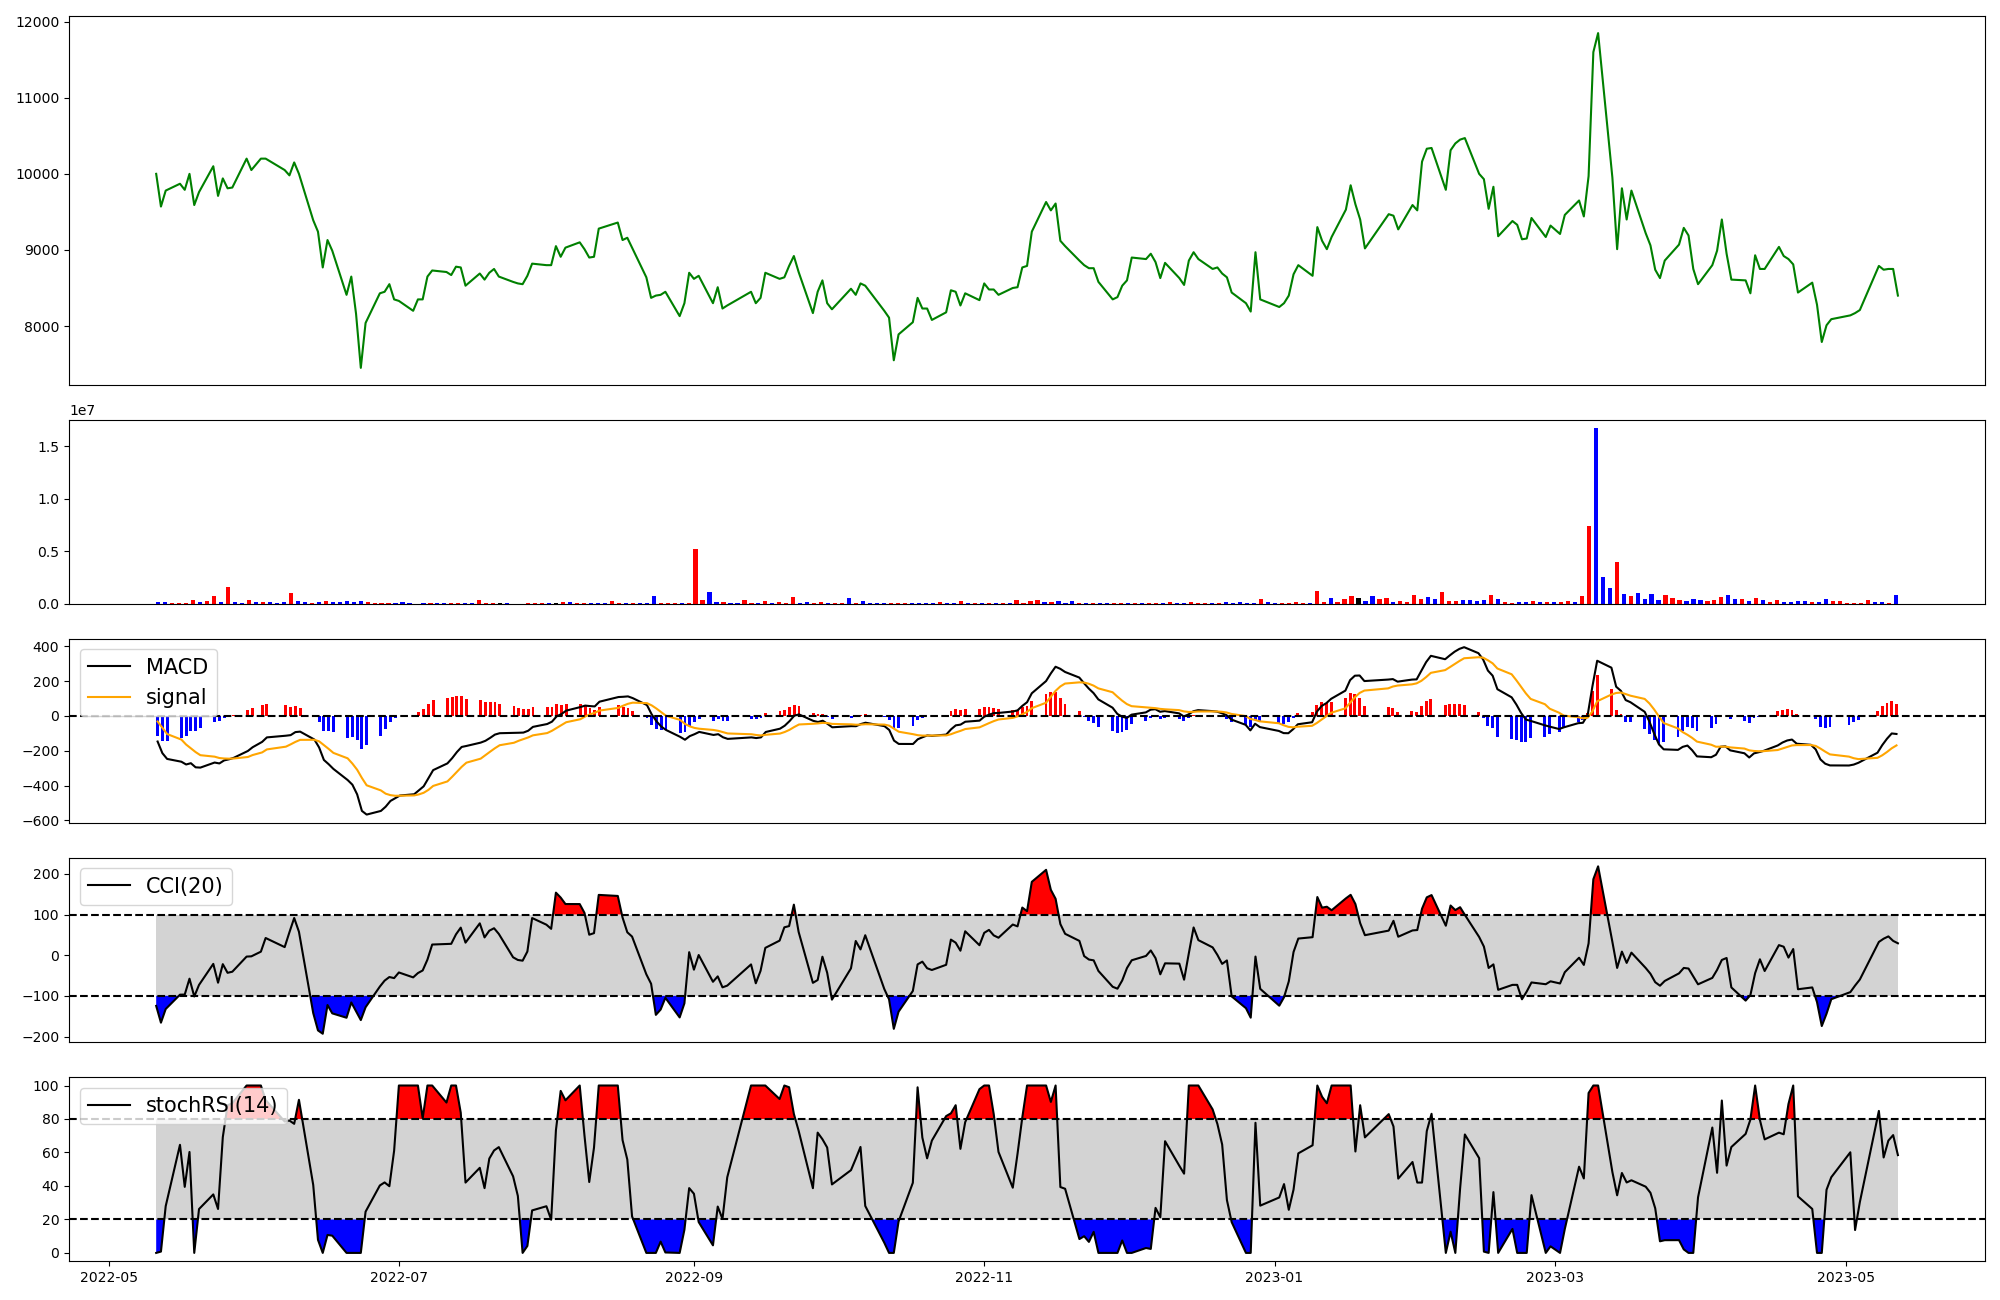Click the 1e7 volume scale label
Viewport: 2000px width, 1300px height.
[82, 411]
